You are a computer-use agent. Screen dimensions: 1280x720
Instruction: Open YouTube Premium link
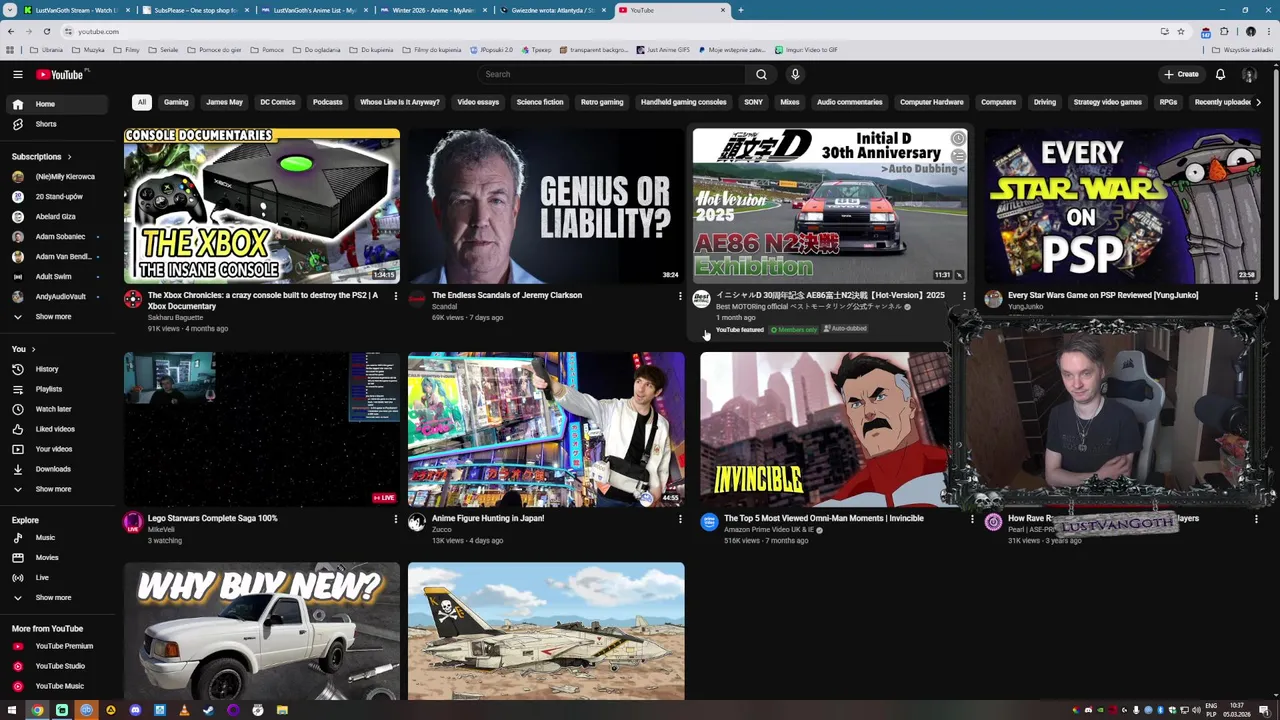coord(64,646)
